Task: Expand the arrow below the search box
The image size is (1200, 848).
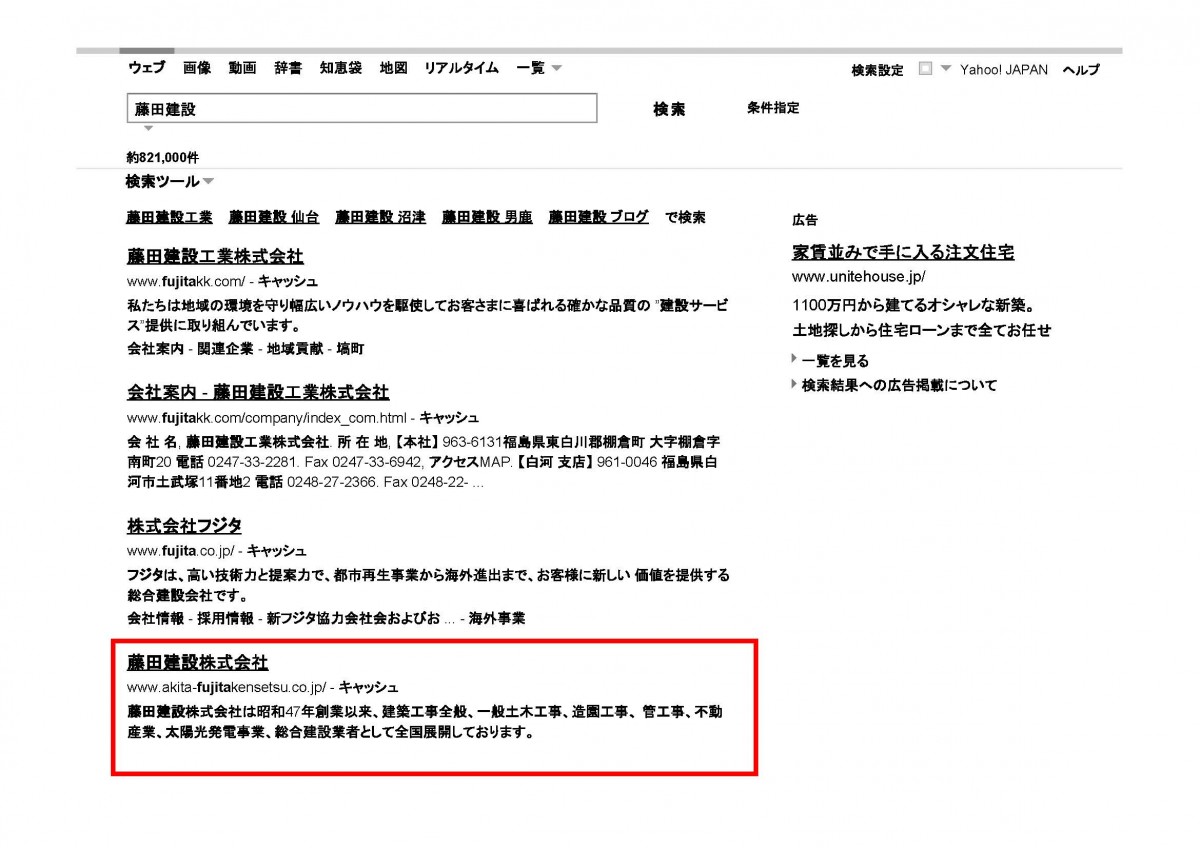Action: point(148,128)
